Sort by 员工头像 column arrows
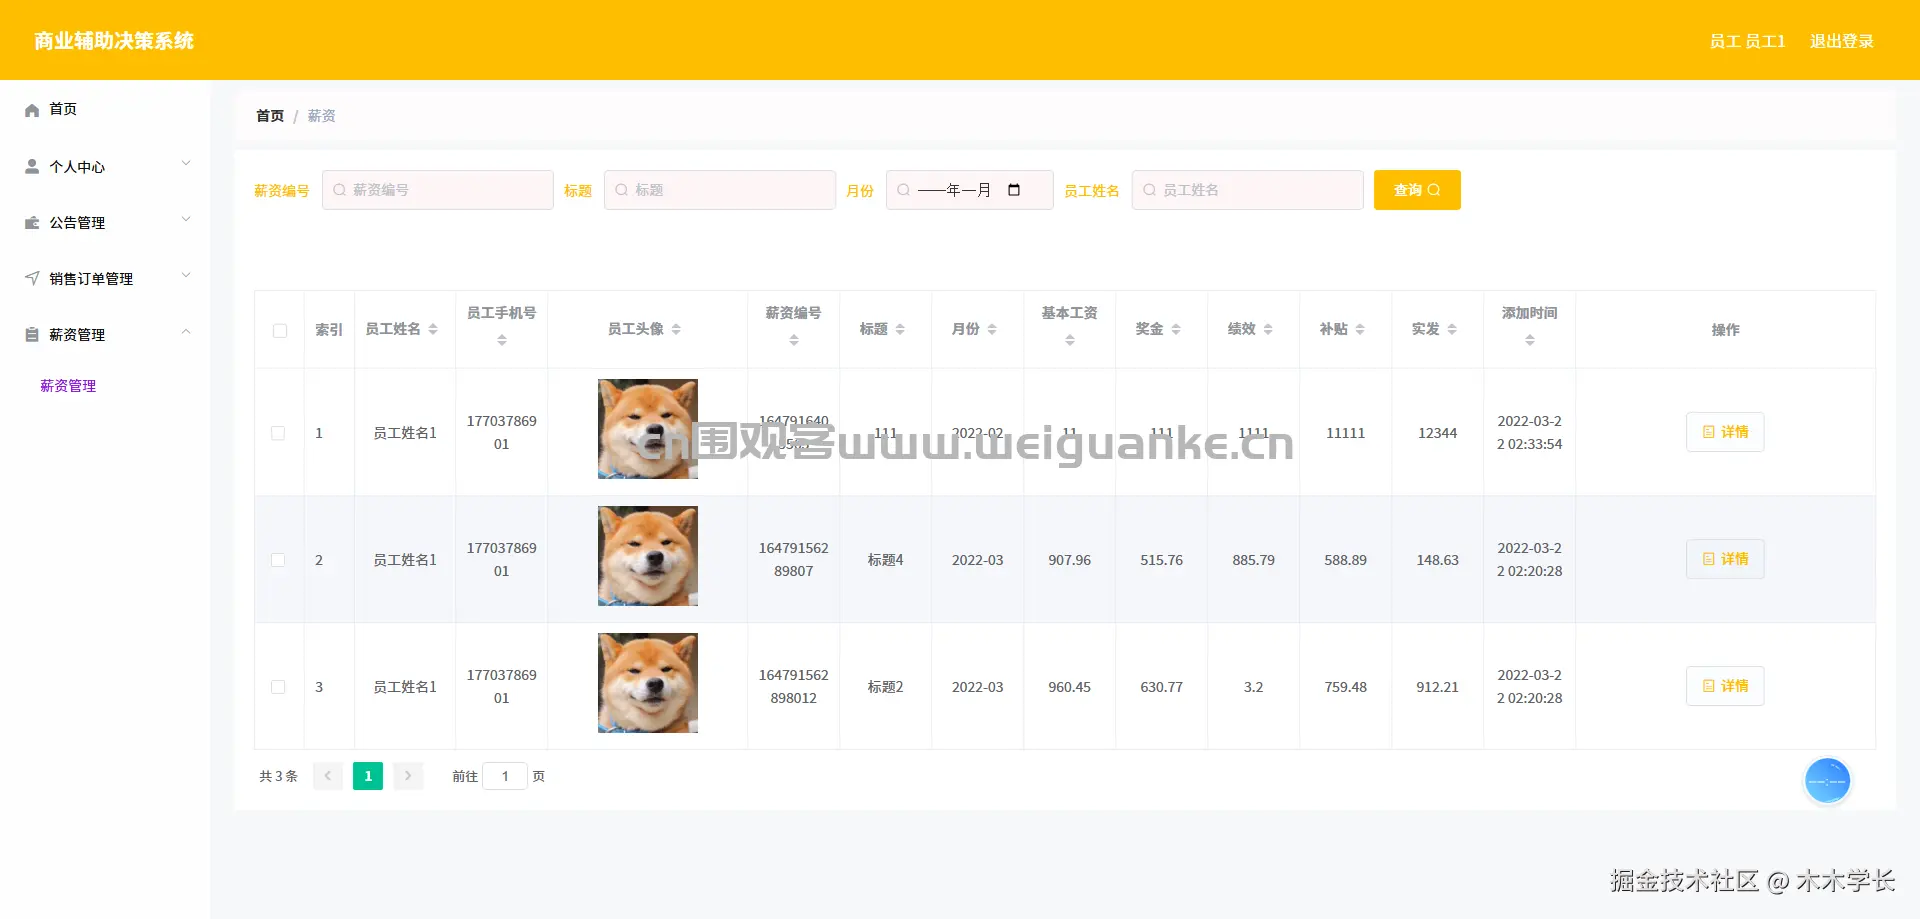Screen dimensions: 1920x919 coord(676,329)
